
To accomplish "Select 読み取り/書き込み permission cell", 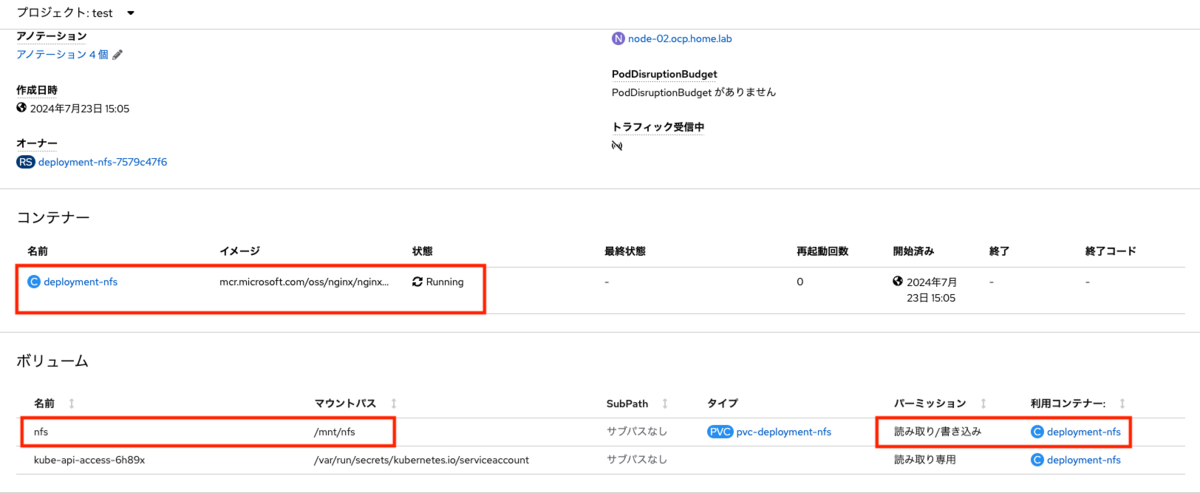I will click(x=937, y=432).
